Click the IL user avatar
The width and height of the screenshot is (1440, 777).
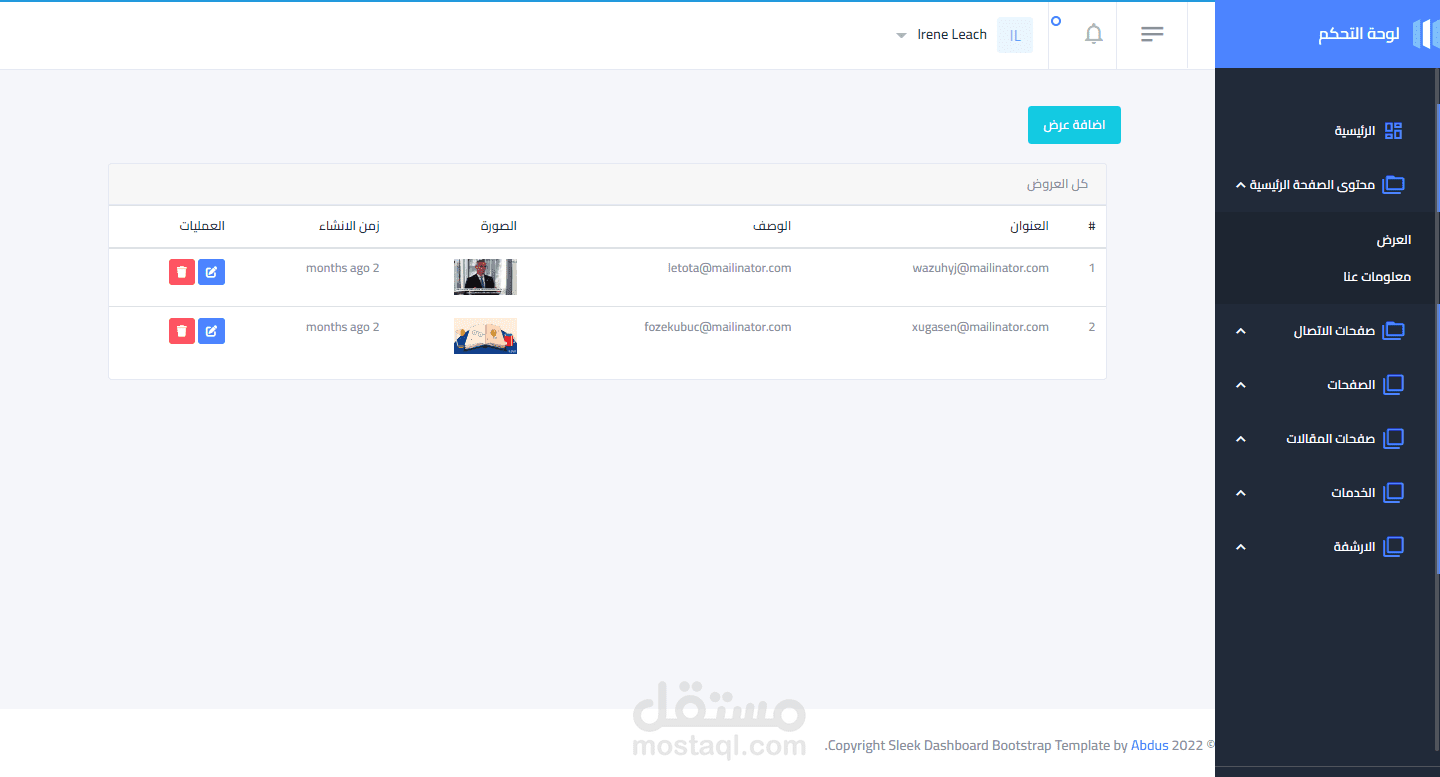point(1015,35)
